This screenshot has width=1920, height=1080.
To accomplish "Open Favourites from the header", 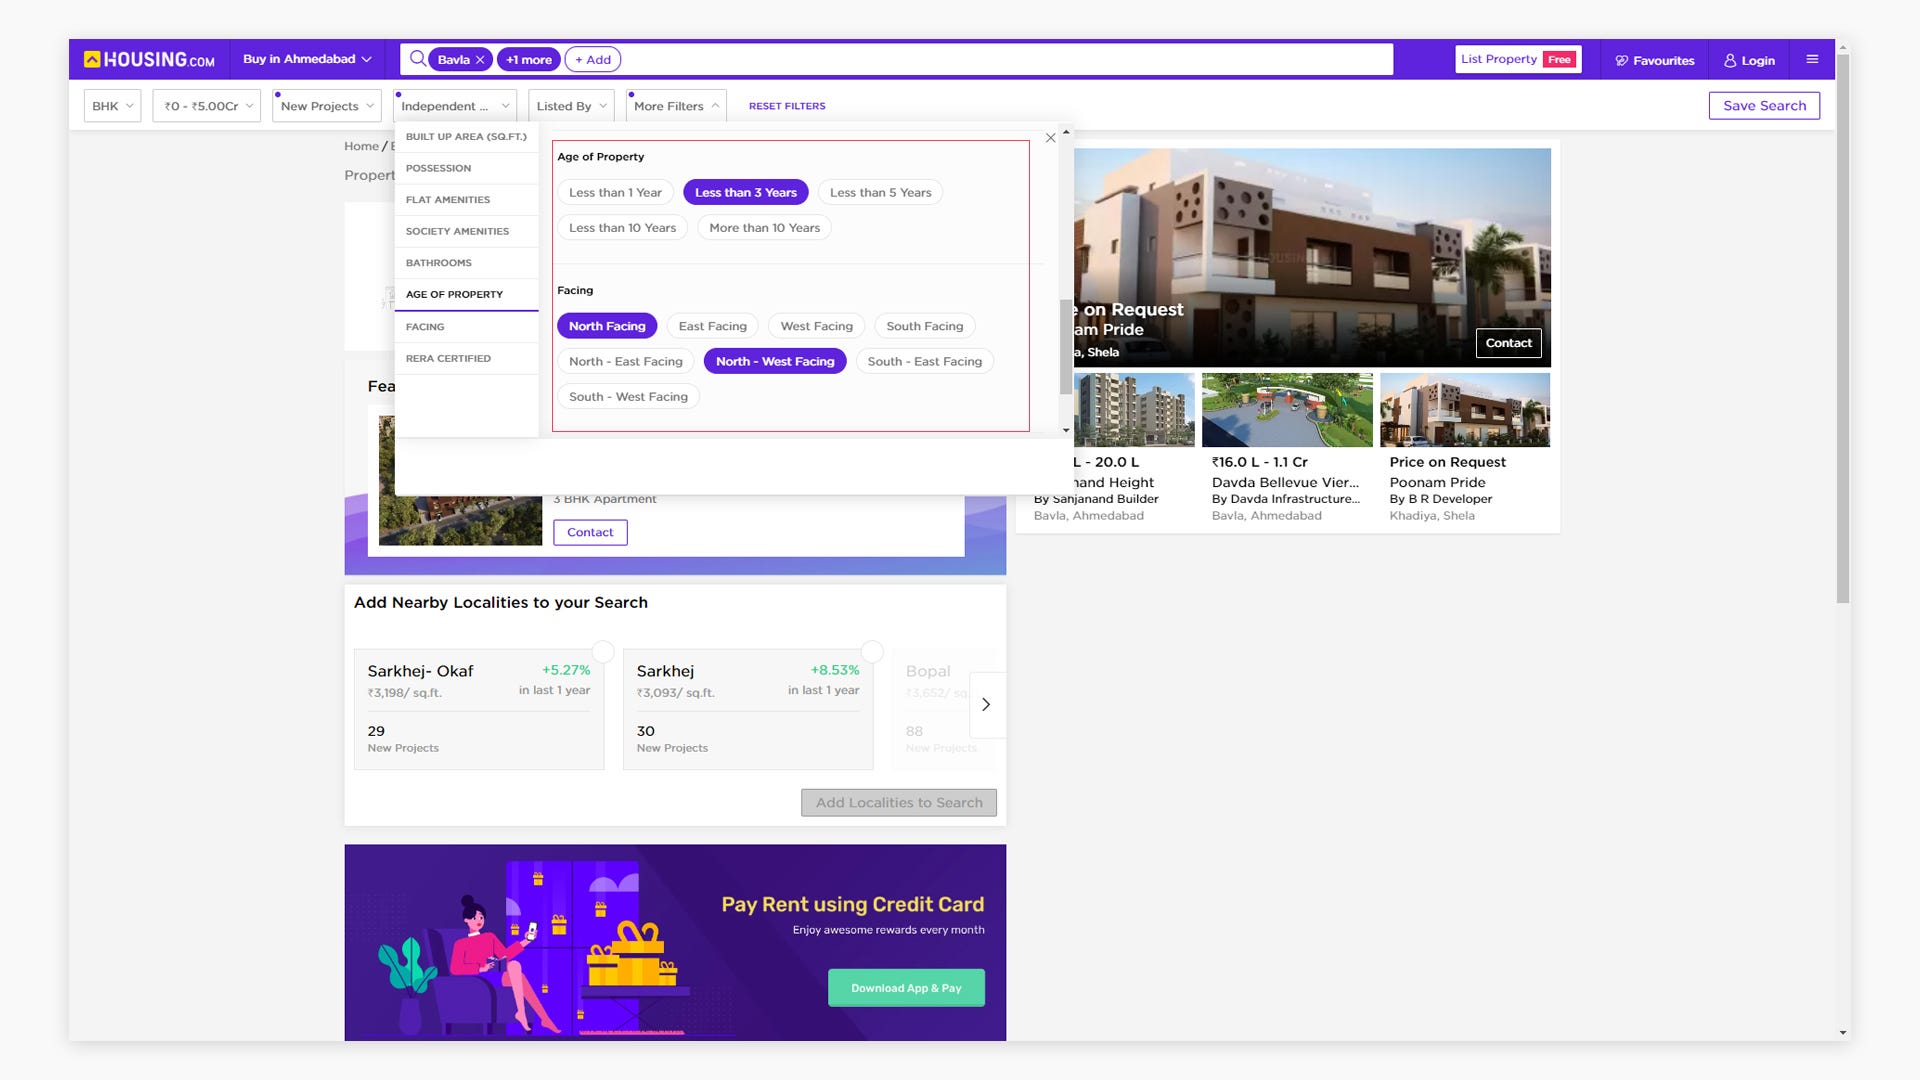I will point(1655,60).
